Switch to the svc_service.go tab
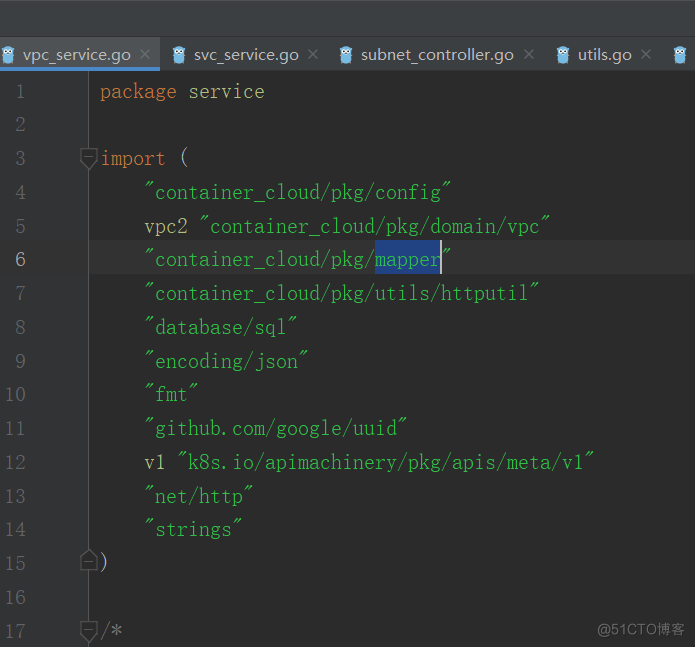 pyautogui.click(x=246, y=54)
